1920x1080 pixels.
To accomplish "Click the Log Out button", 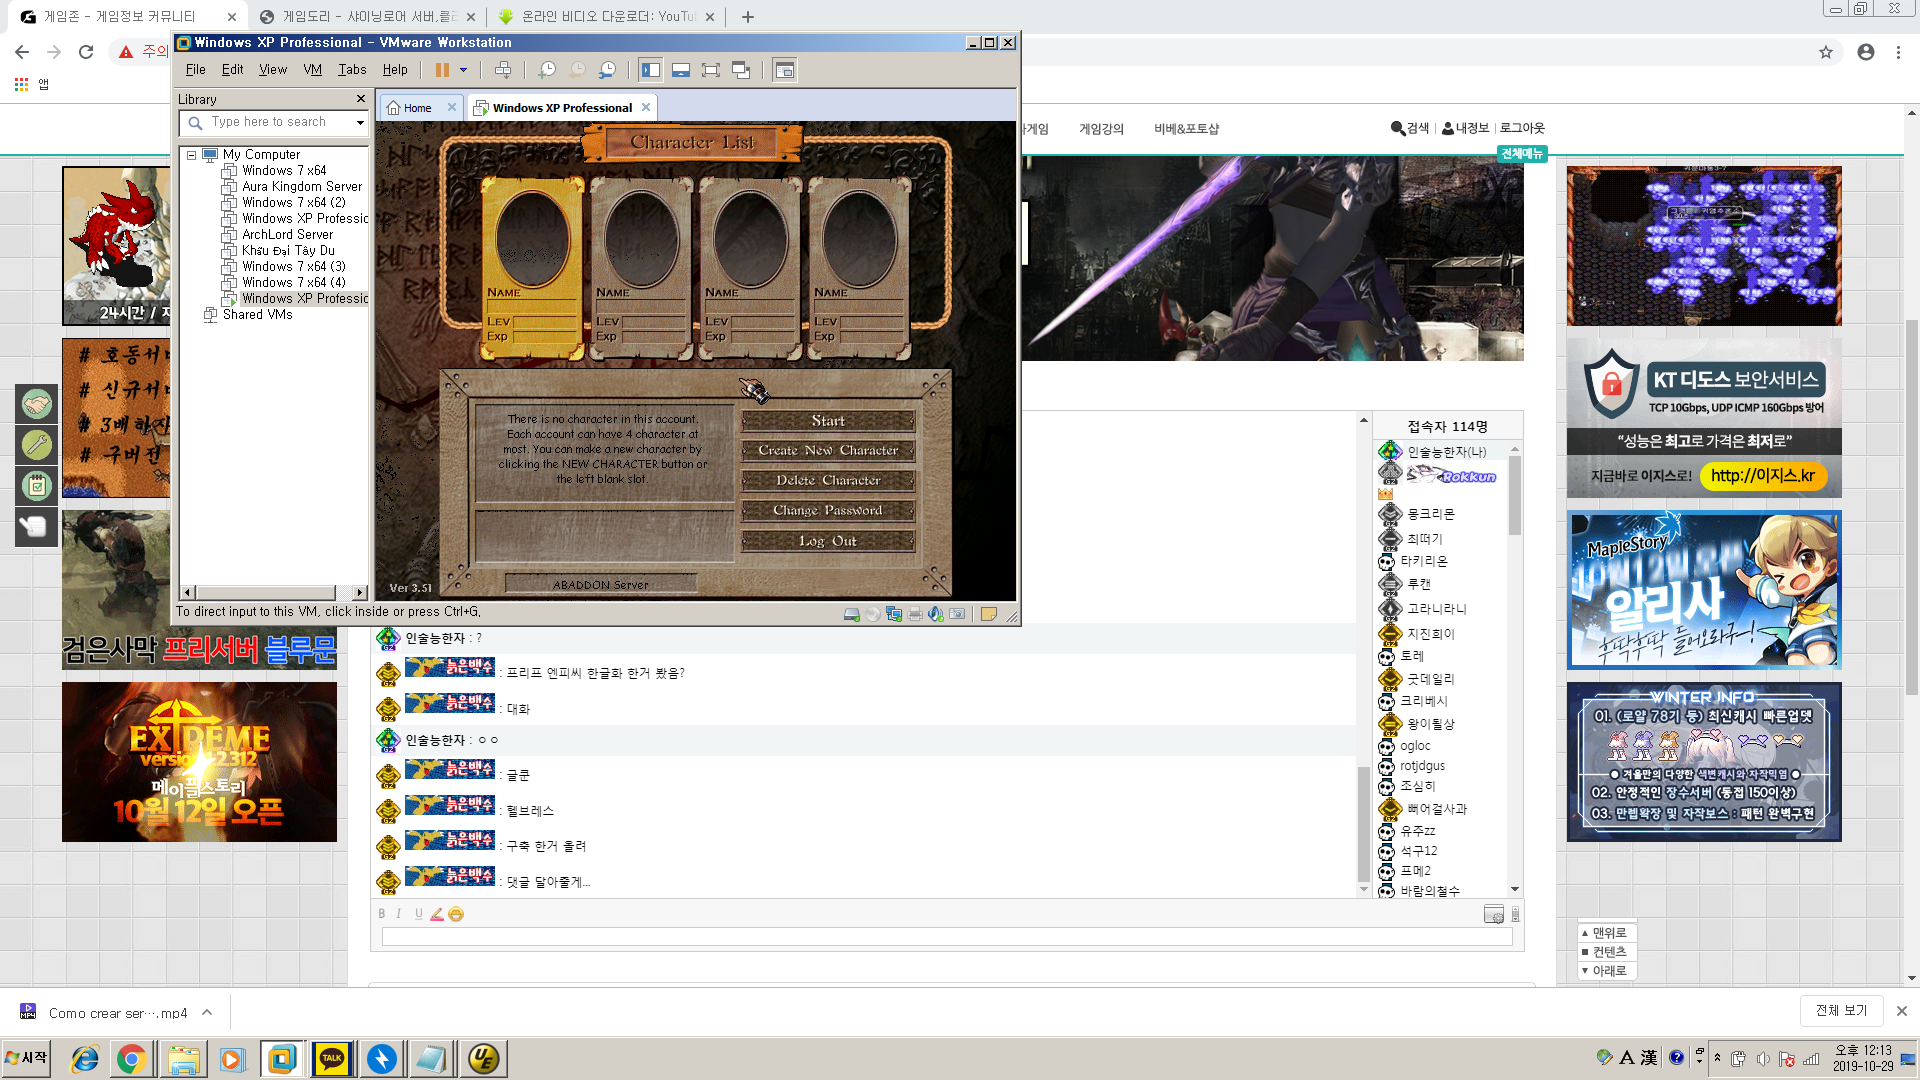I will 828,541.
